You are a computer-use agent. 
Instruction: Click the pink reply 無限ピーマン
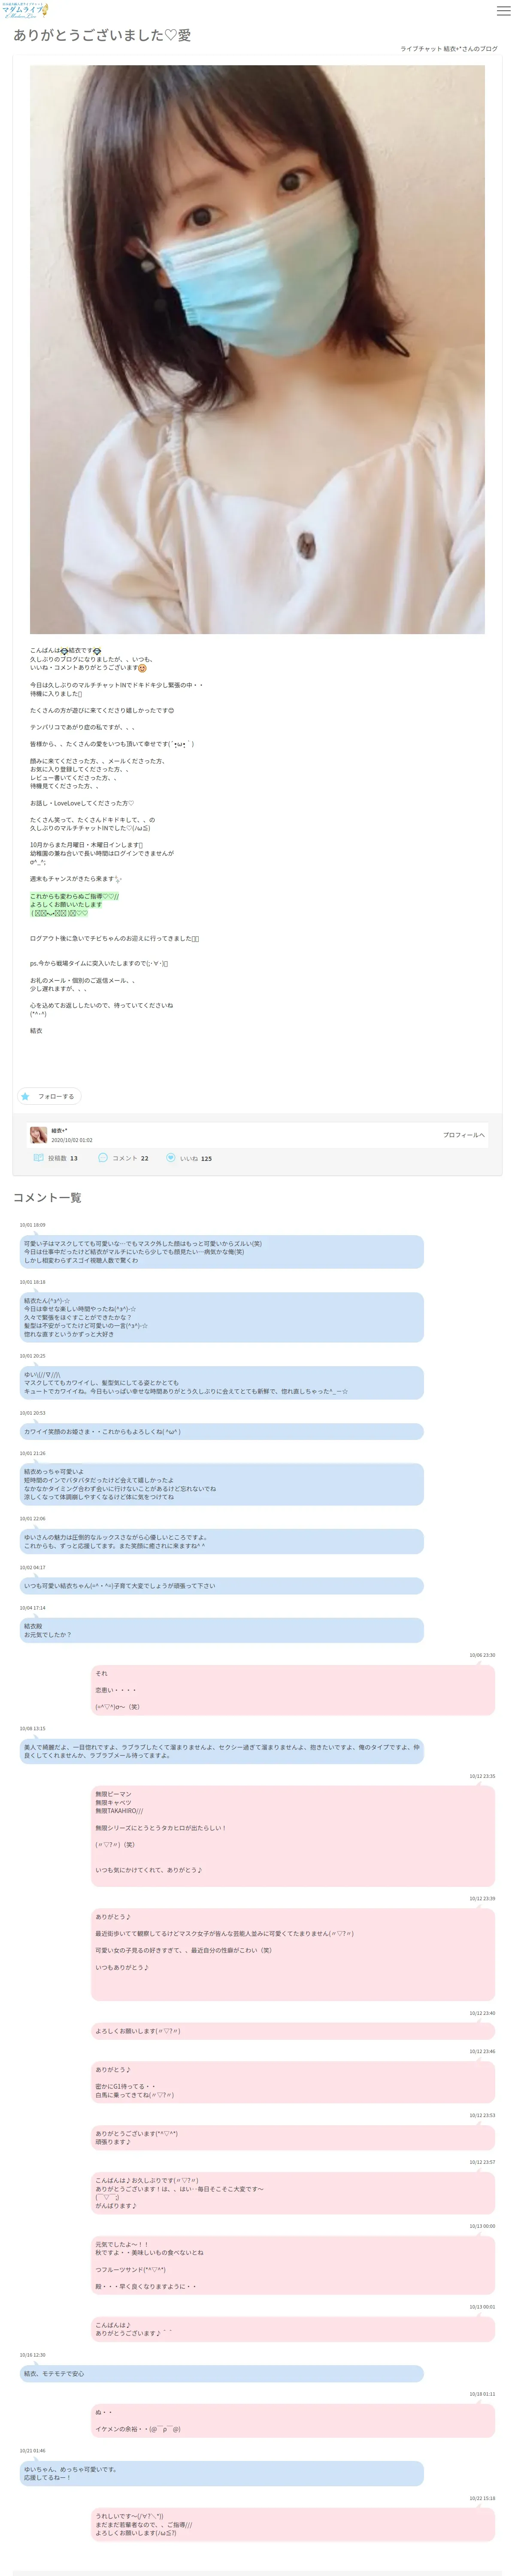pyautogui.click(x=293, y=1836)
